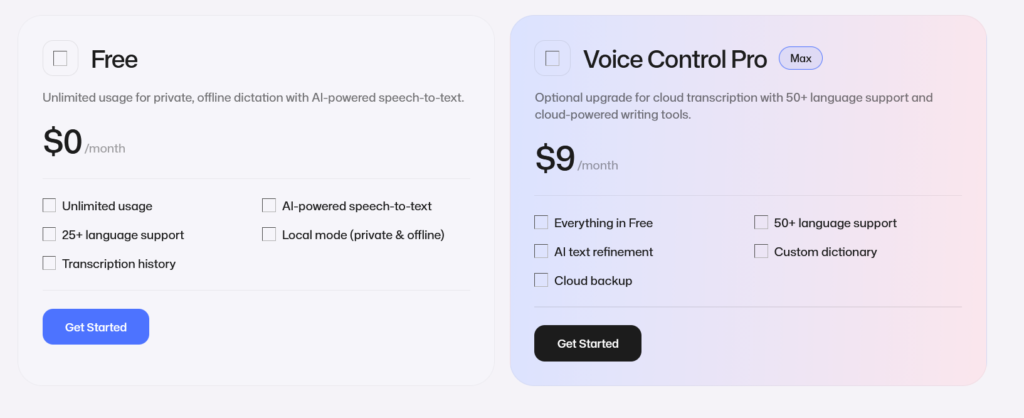
Task: Enable the Custom dictionary checkbox
Action: [x=761, y=251]
